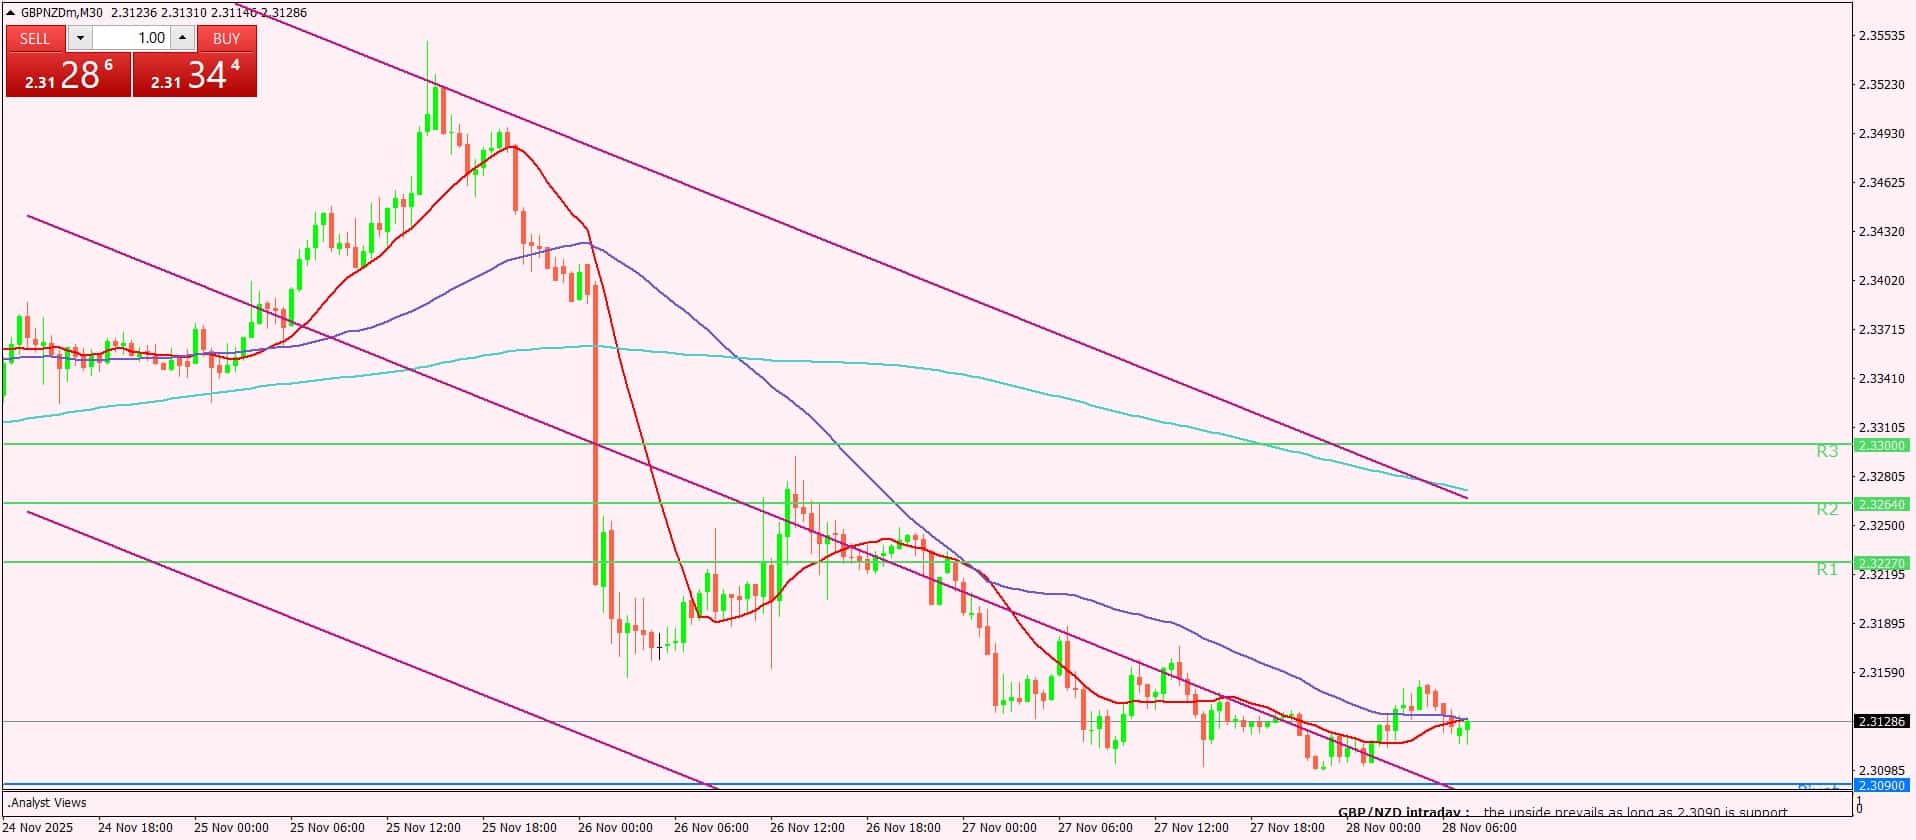This screenshot has height=840, width=1916.
Task: Click the 2.32270 green price tag
Action: pyautogui.click(x=1881, y=563)
